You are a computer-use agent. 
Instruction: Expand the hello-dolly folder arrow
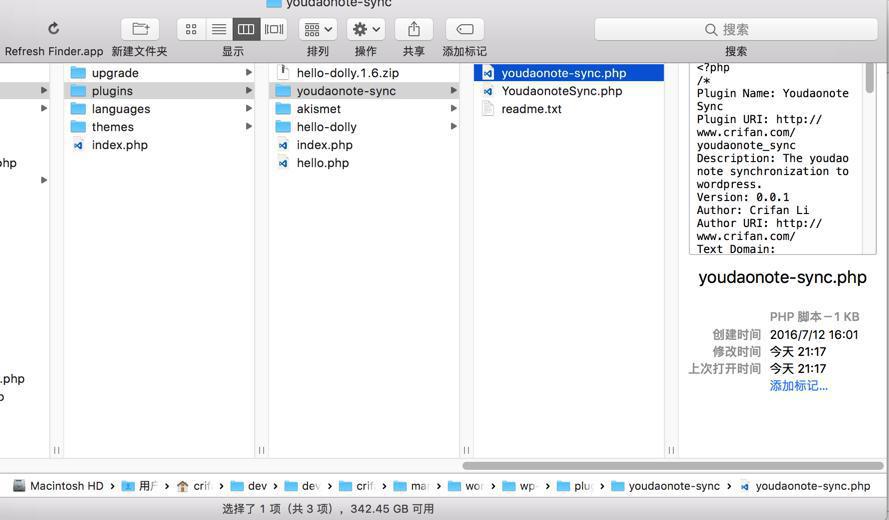454,127
